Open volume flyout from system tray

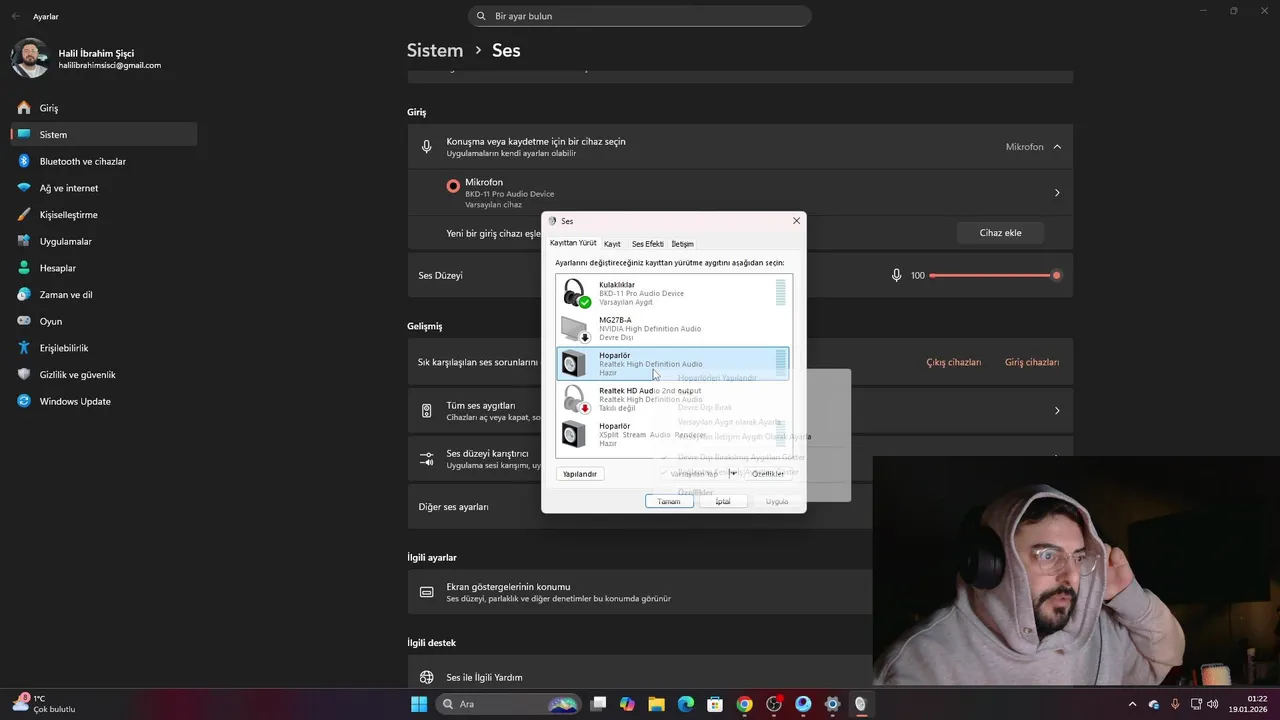coord(1212,704)
